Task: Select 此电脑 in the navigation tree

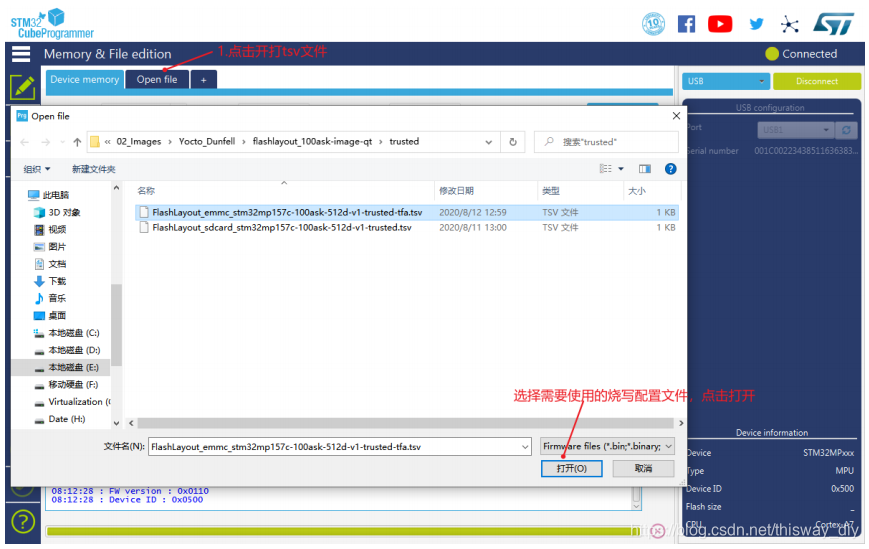Action: (49, 195)
